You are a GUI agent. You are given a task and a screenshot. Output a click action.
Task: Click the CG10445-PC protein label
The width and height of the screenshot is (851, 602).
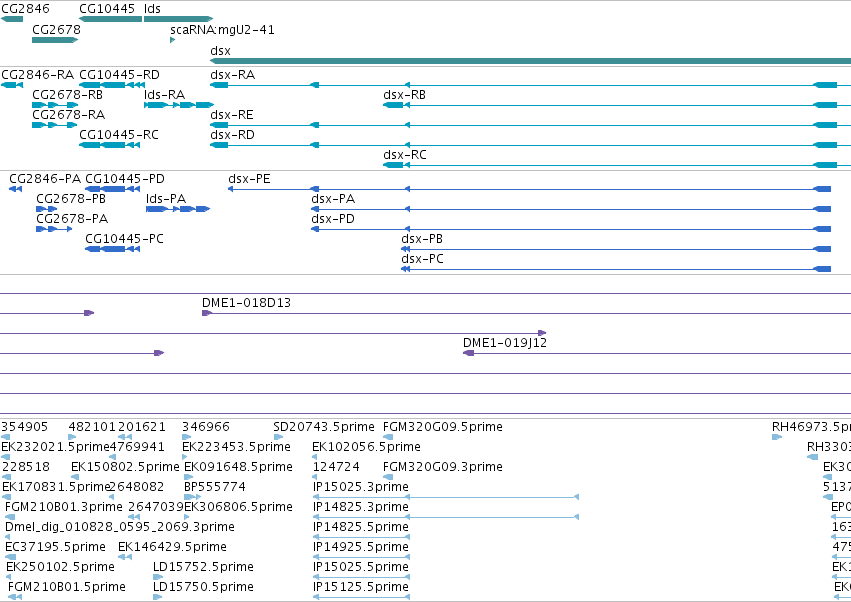[124, 239]
